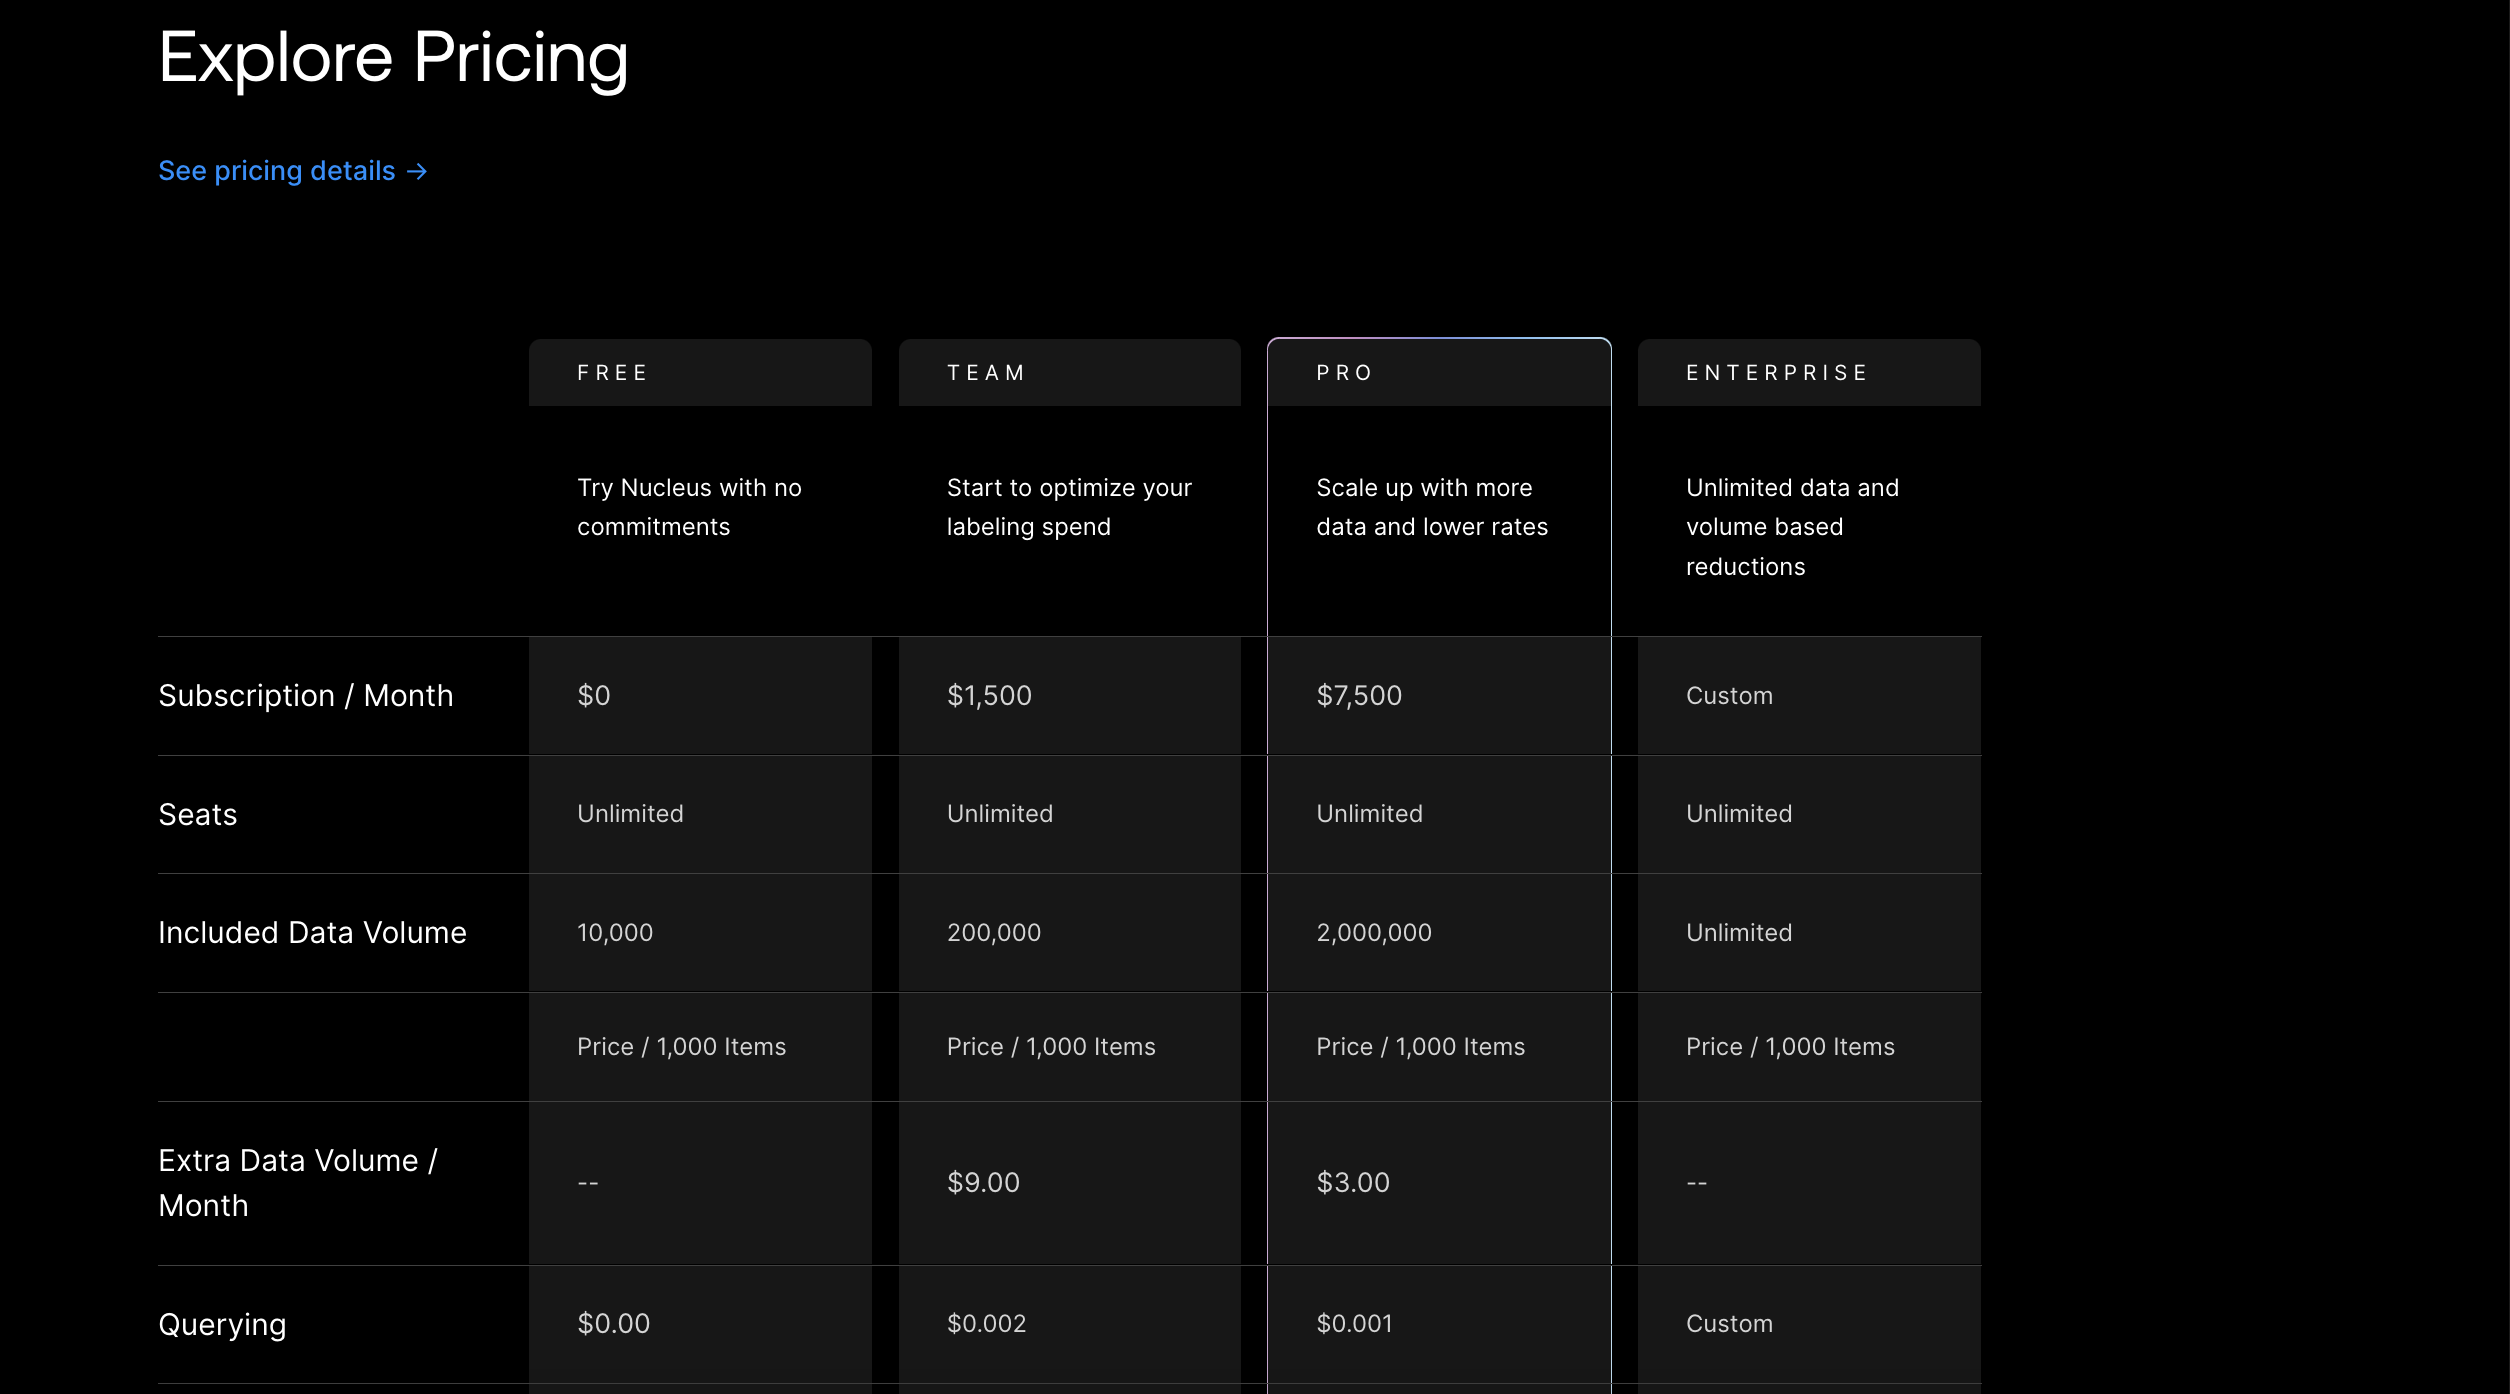Click the Custom Enterprise subscription cell
This screenshot has width=2510, height=1394.
[x=1729, y=695]
